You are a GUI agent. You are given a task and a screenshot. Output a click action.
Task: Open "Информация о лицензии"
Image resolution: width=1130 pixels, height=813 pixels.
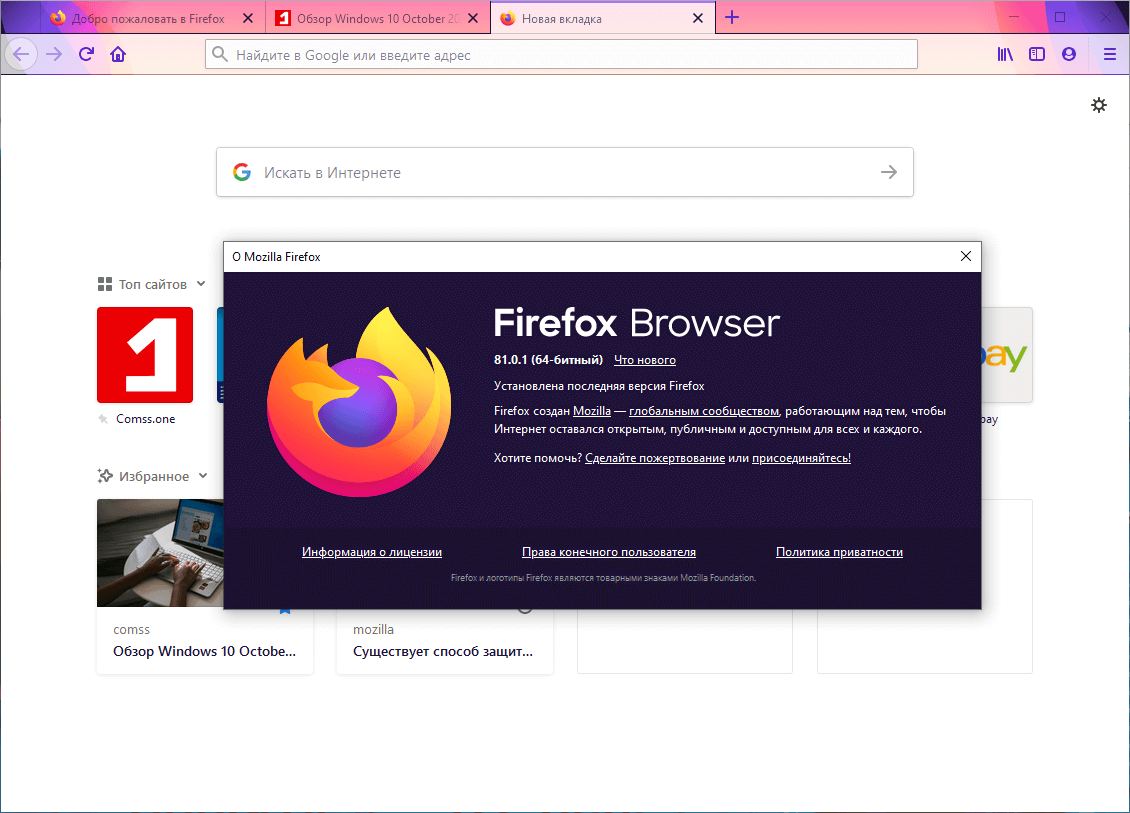tap(371, 551)
